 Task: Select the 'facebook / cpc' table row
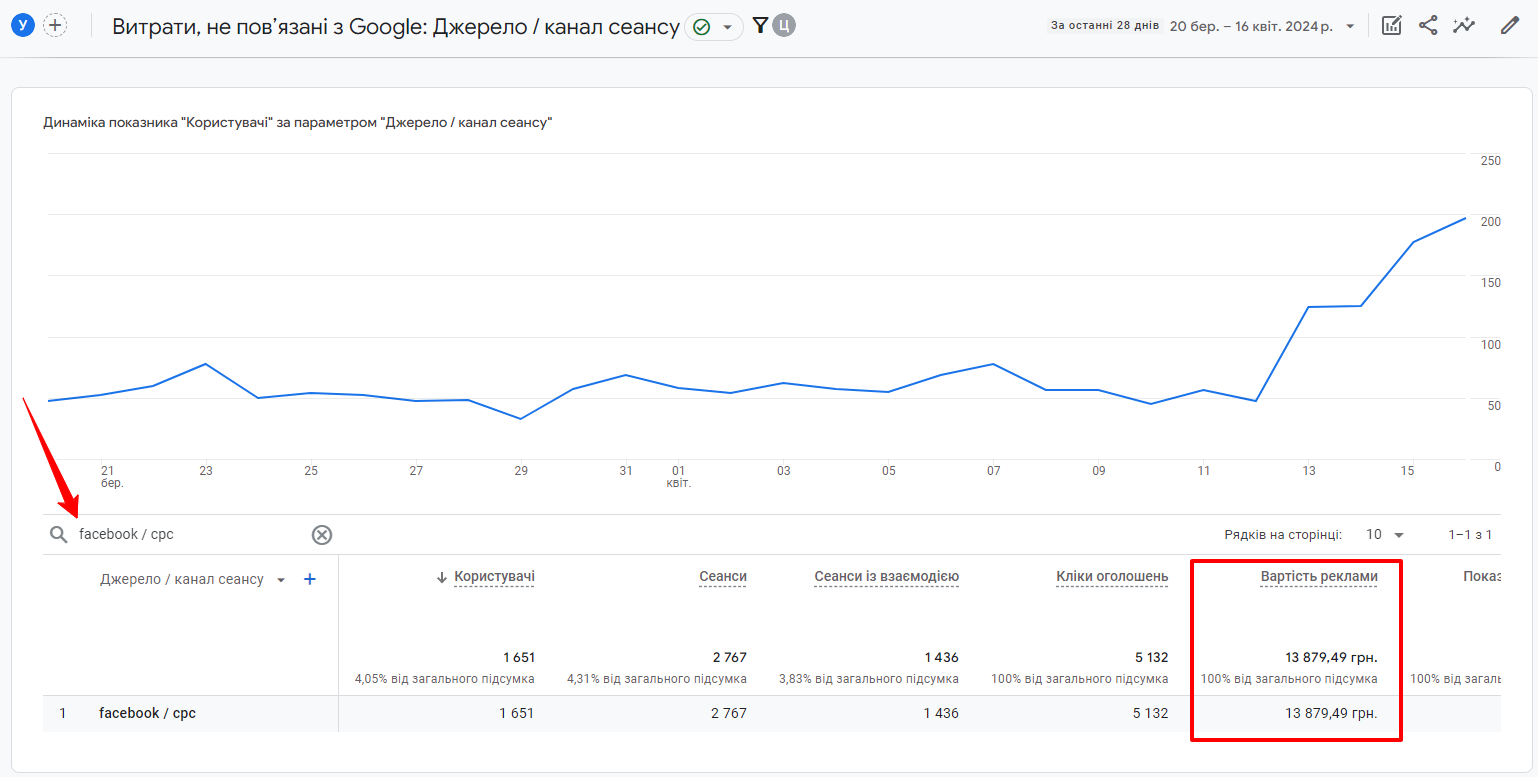pyautogui.click(x=771, y=714)
